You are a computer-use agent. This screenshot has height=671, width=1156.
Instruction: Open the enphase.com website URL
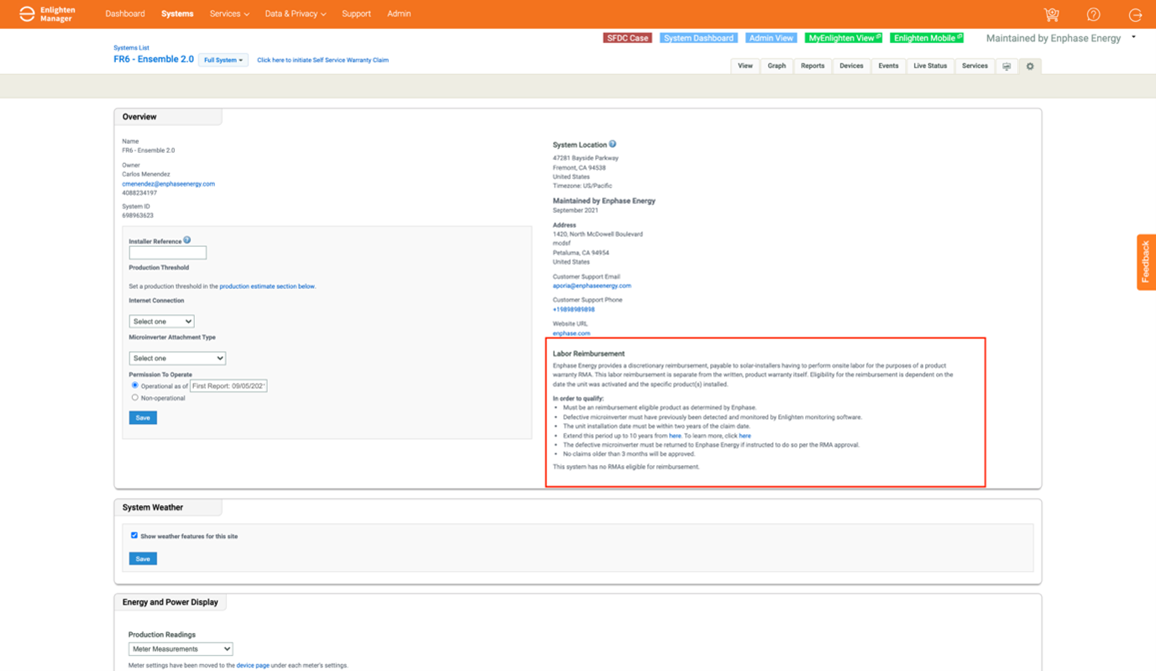571,333
